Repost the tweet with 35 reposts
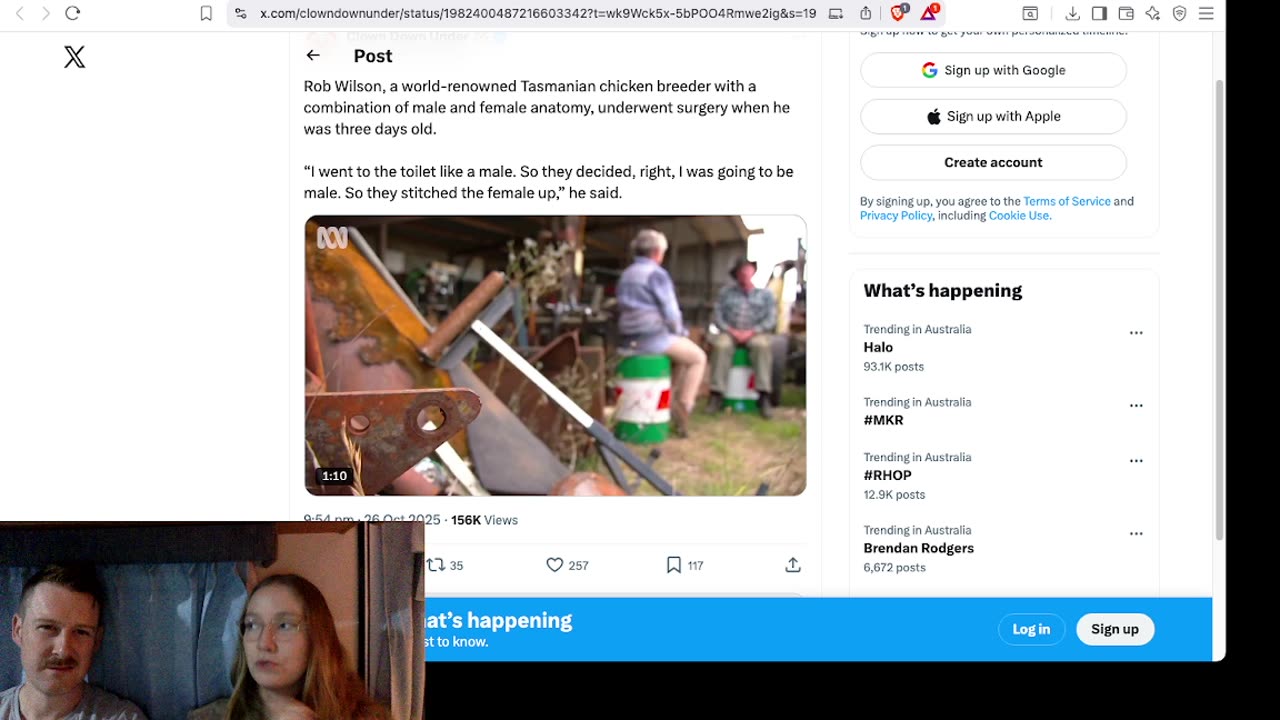This screenshot has width=1280, height=720. [445, 565]
